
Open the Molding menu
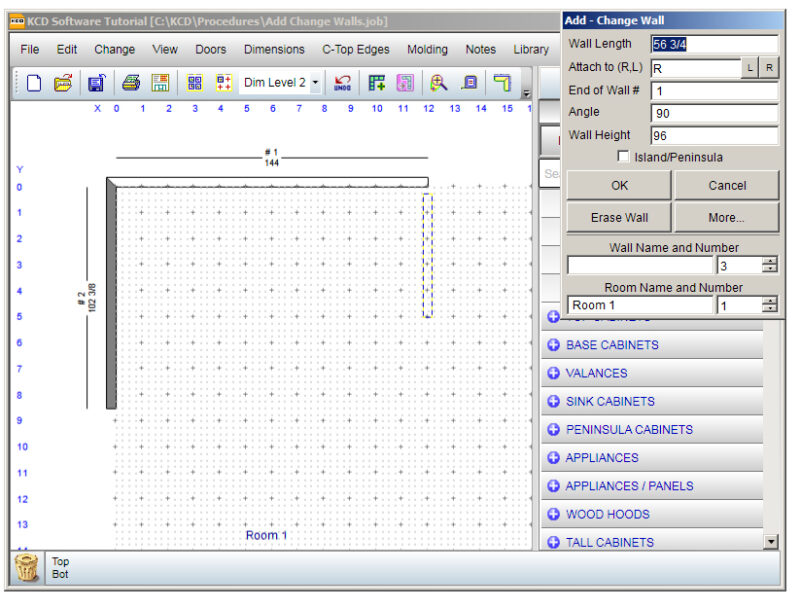[427, 49]
